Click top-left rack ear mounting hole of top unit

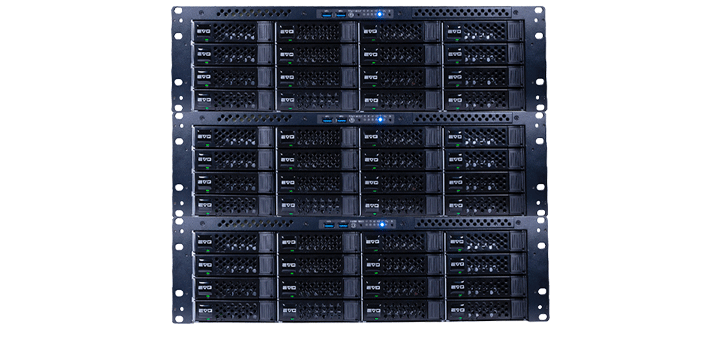178,11
